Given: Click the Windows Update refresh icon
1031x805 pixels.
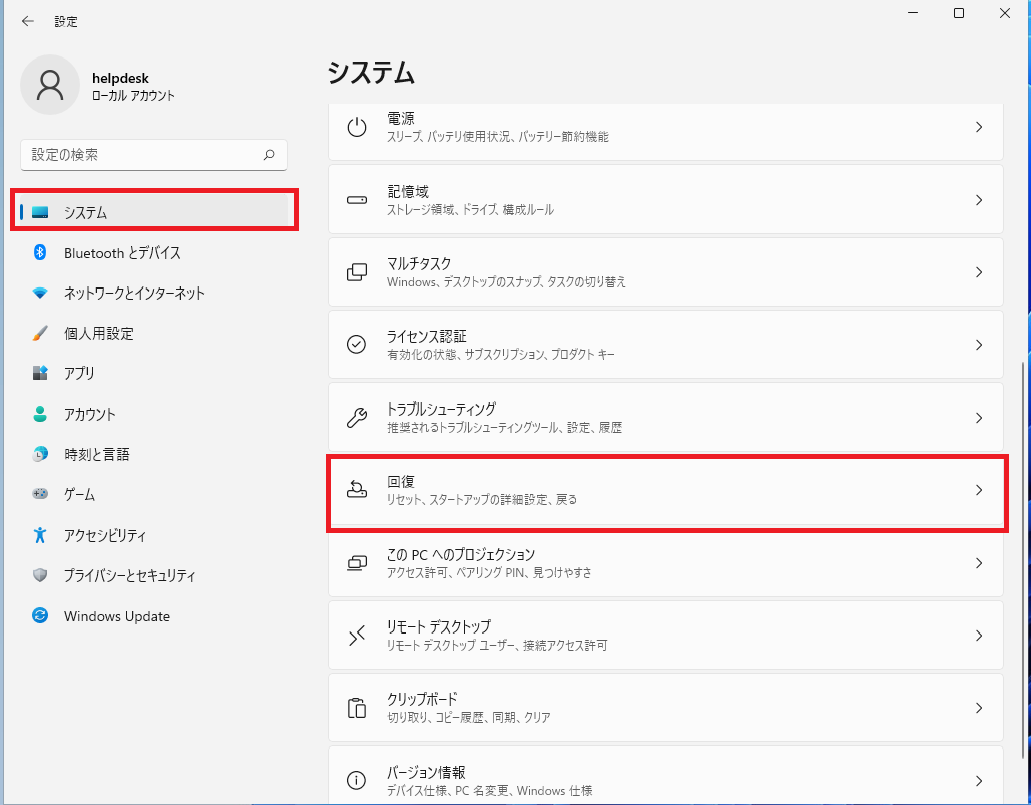Looking at the screenshot, I should [x=39, y=616].
